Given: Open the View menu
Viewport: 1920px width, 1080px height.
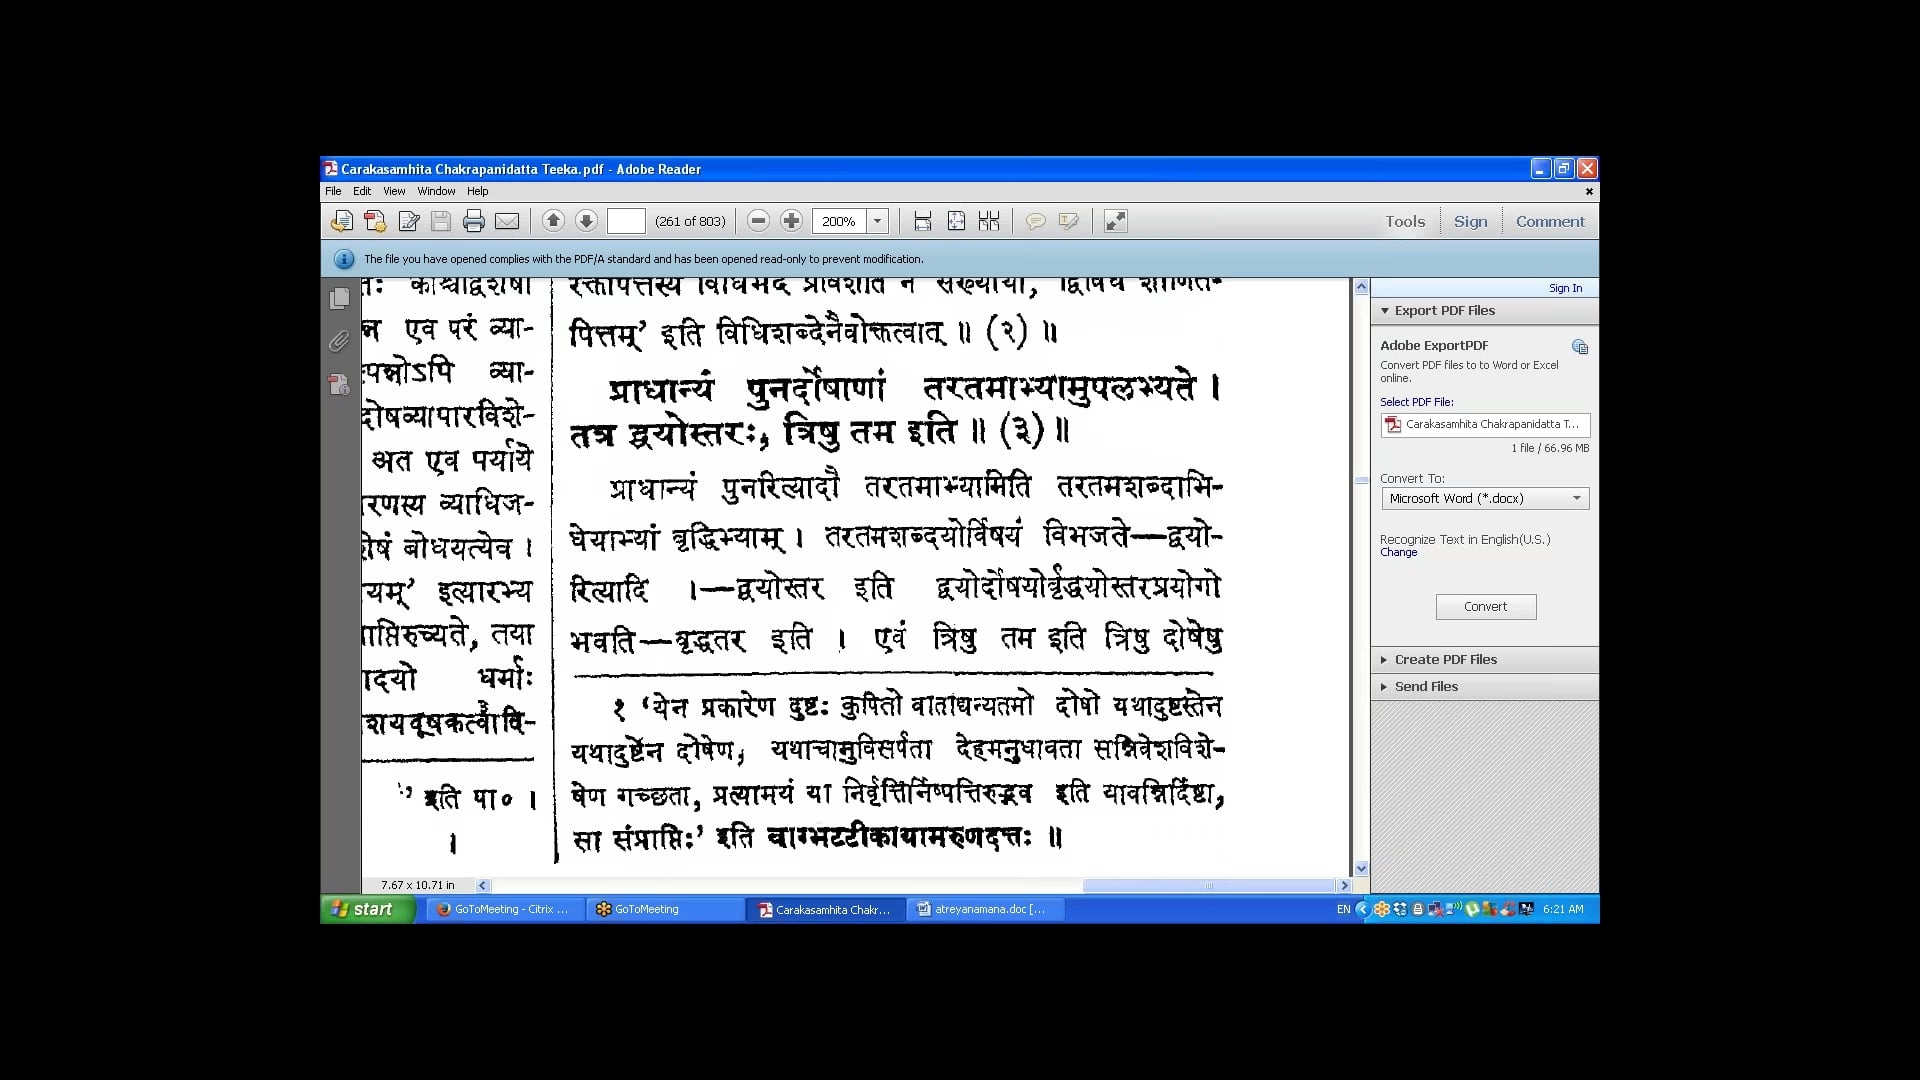Looking at the screenshot, I should click(394, 191).
